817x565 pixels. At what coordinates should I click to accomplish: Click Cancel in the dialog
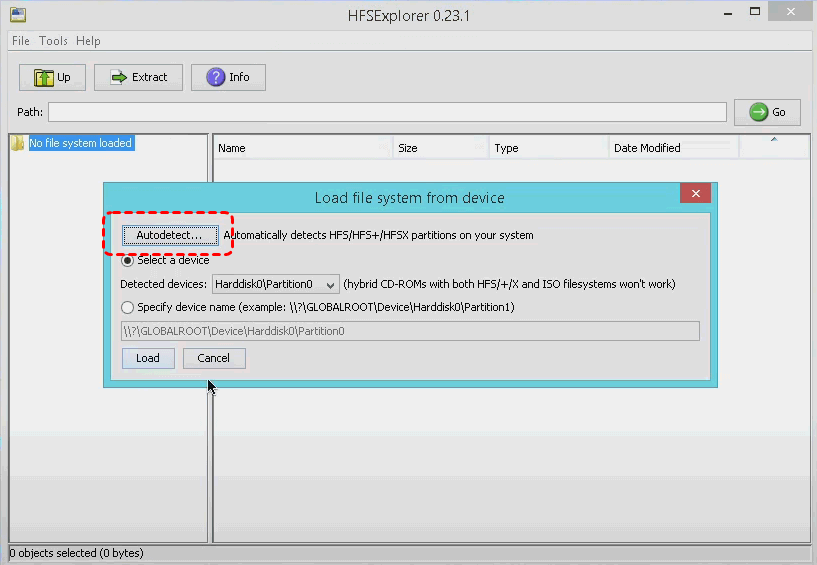[x=213, y=358]
